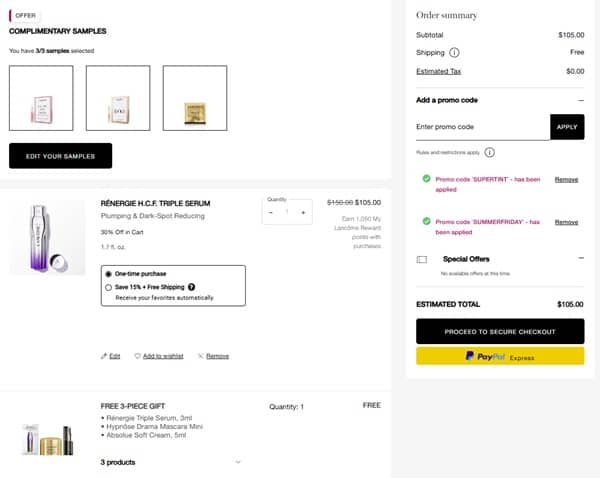Remove the SUMMERFRIDAY promo code

coord(566,222)
